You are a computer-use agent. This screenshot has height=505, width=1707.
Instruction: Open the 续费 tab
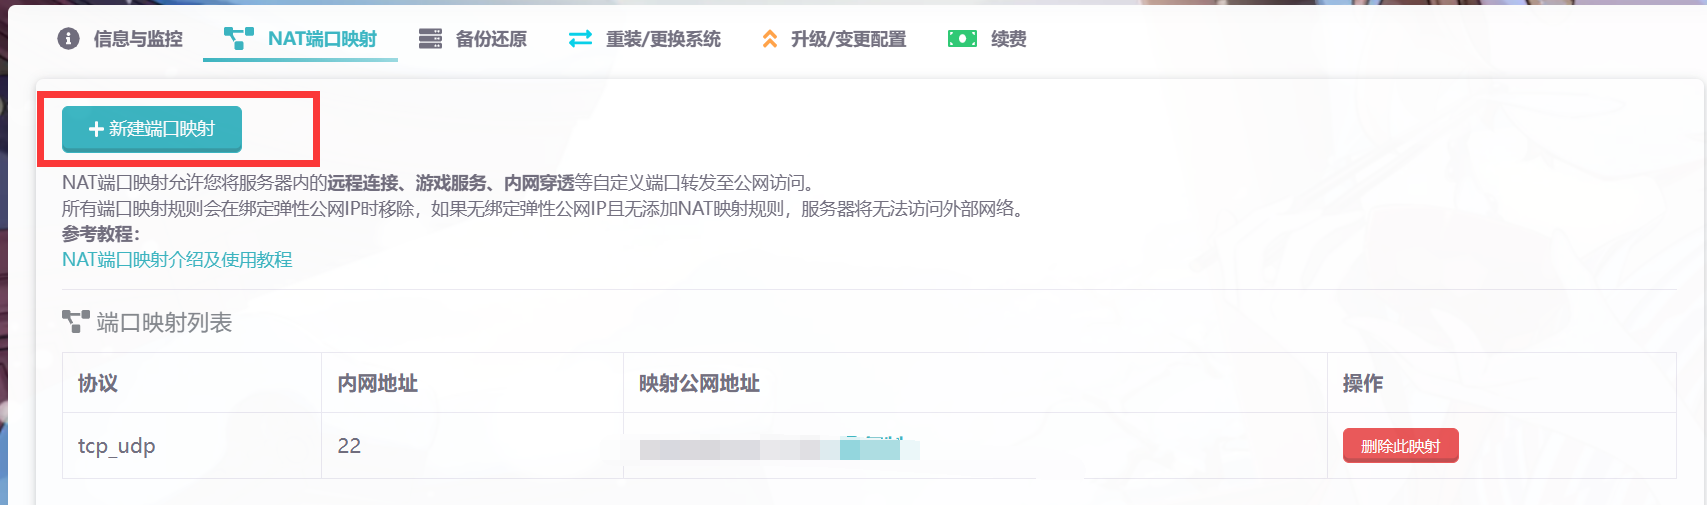(1008, 39)
